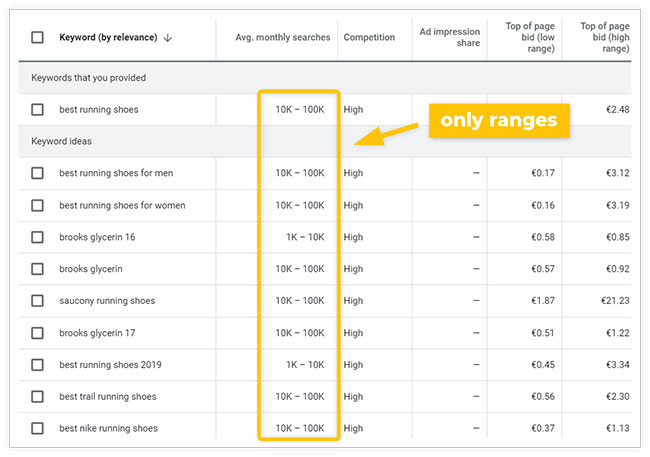Click the €1.13 high bid value
Screen dimensions: 650x457
pyautogui.click(x=617, y=428)
